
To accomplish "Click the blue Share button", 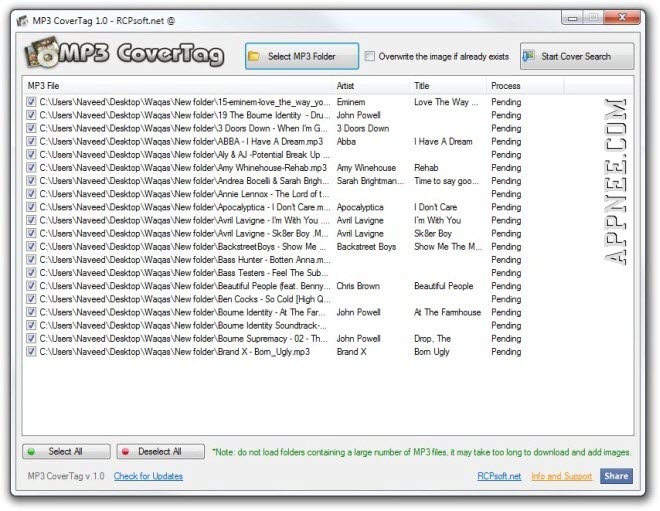I will [616, 476].
